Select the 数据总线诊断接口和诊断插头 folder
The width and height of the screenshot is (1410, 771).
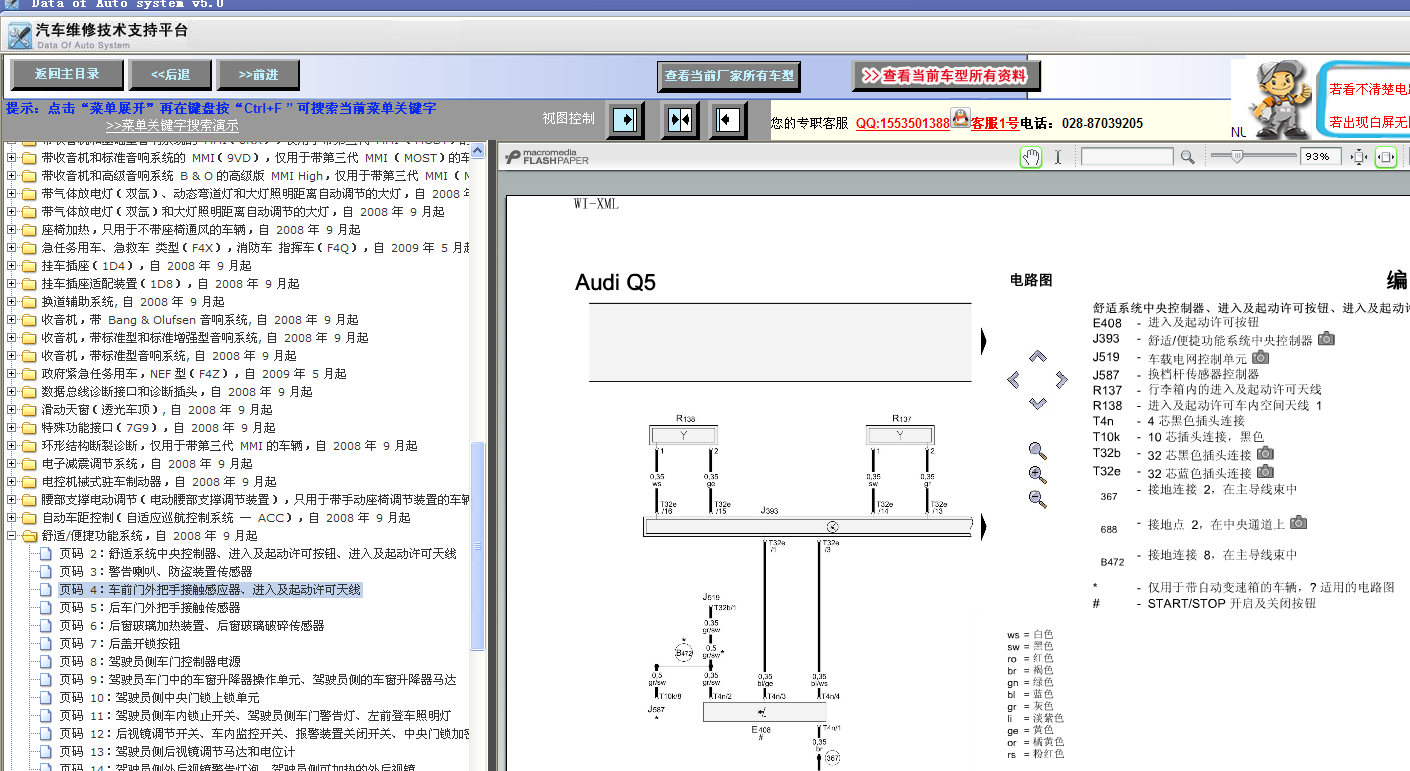[177, 392]
